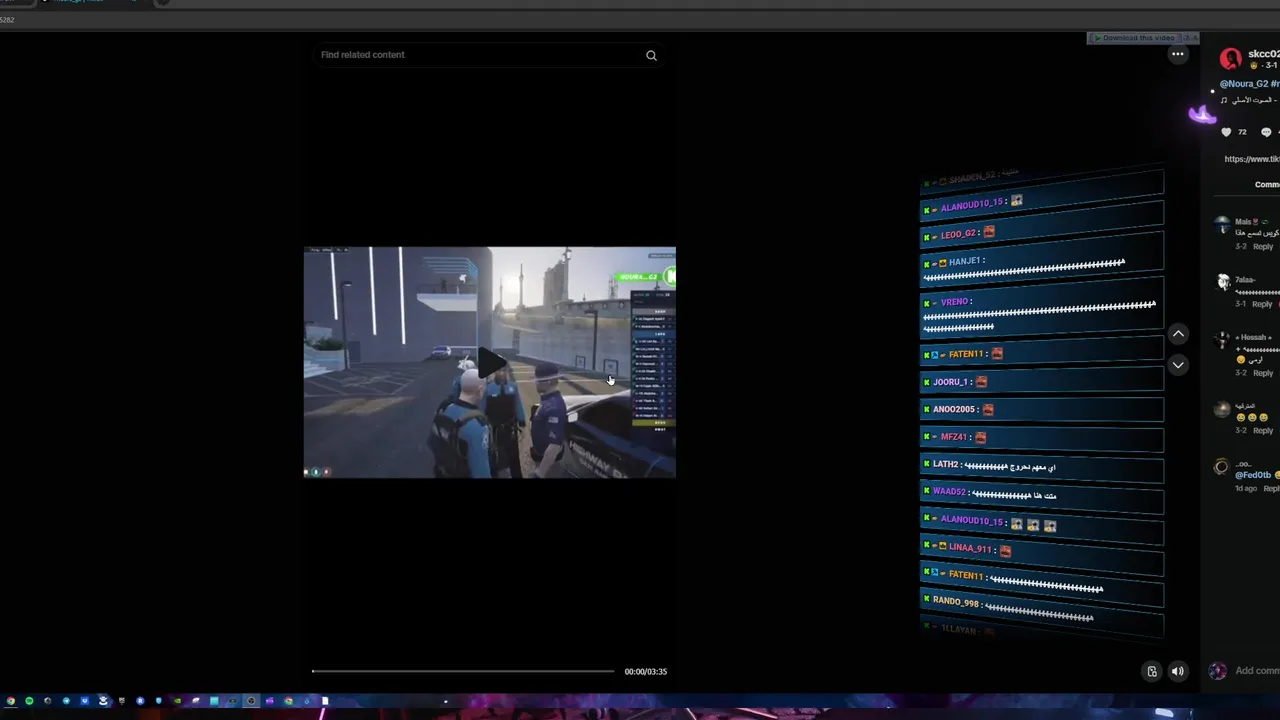
Task: Play the video with the play triangle
Action: [490, 363]
